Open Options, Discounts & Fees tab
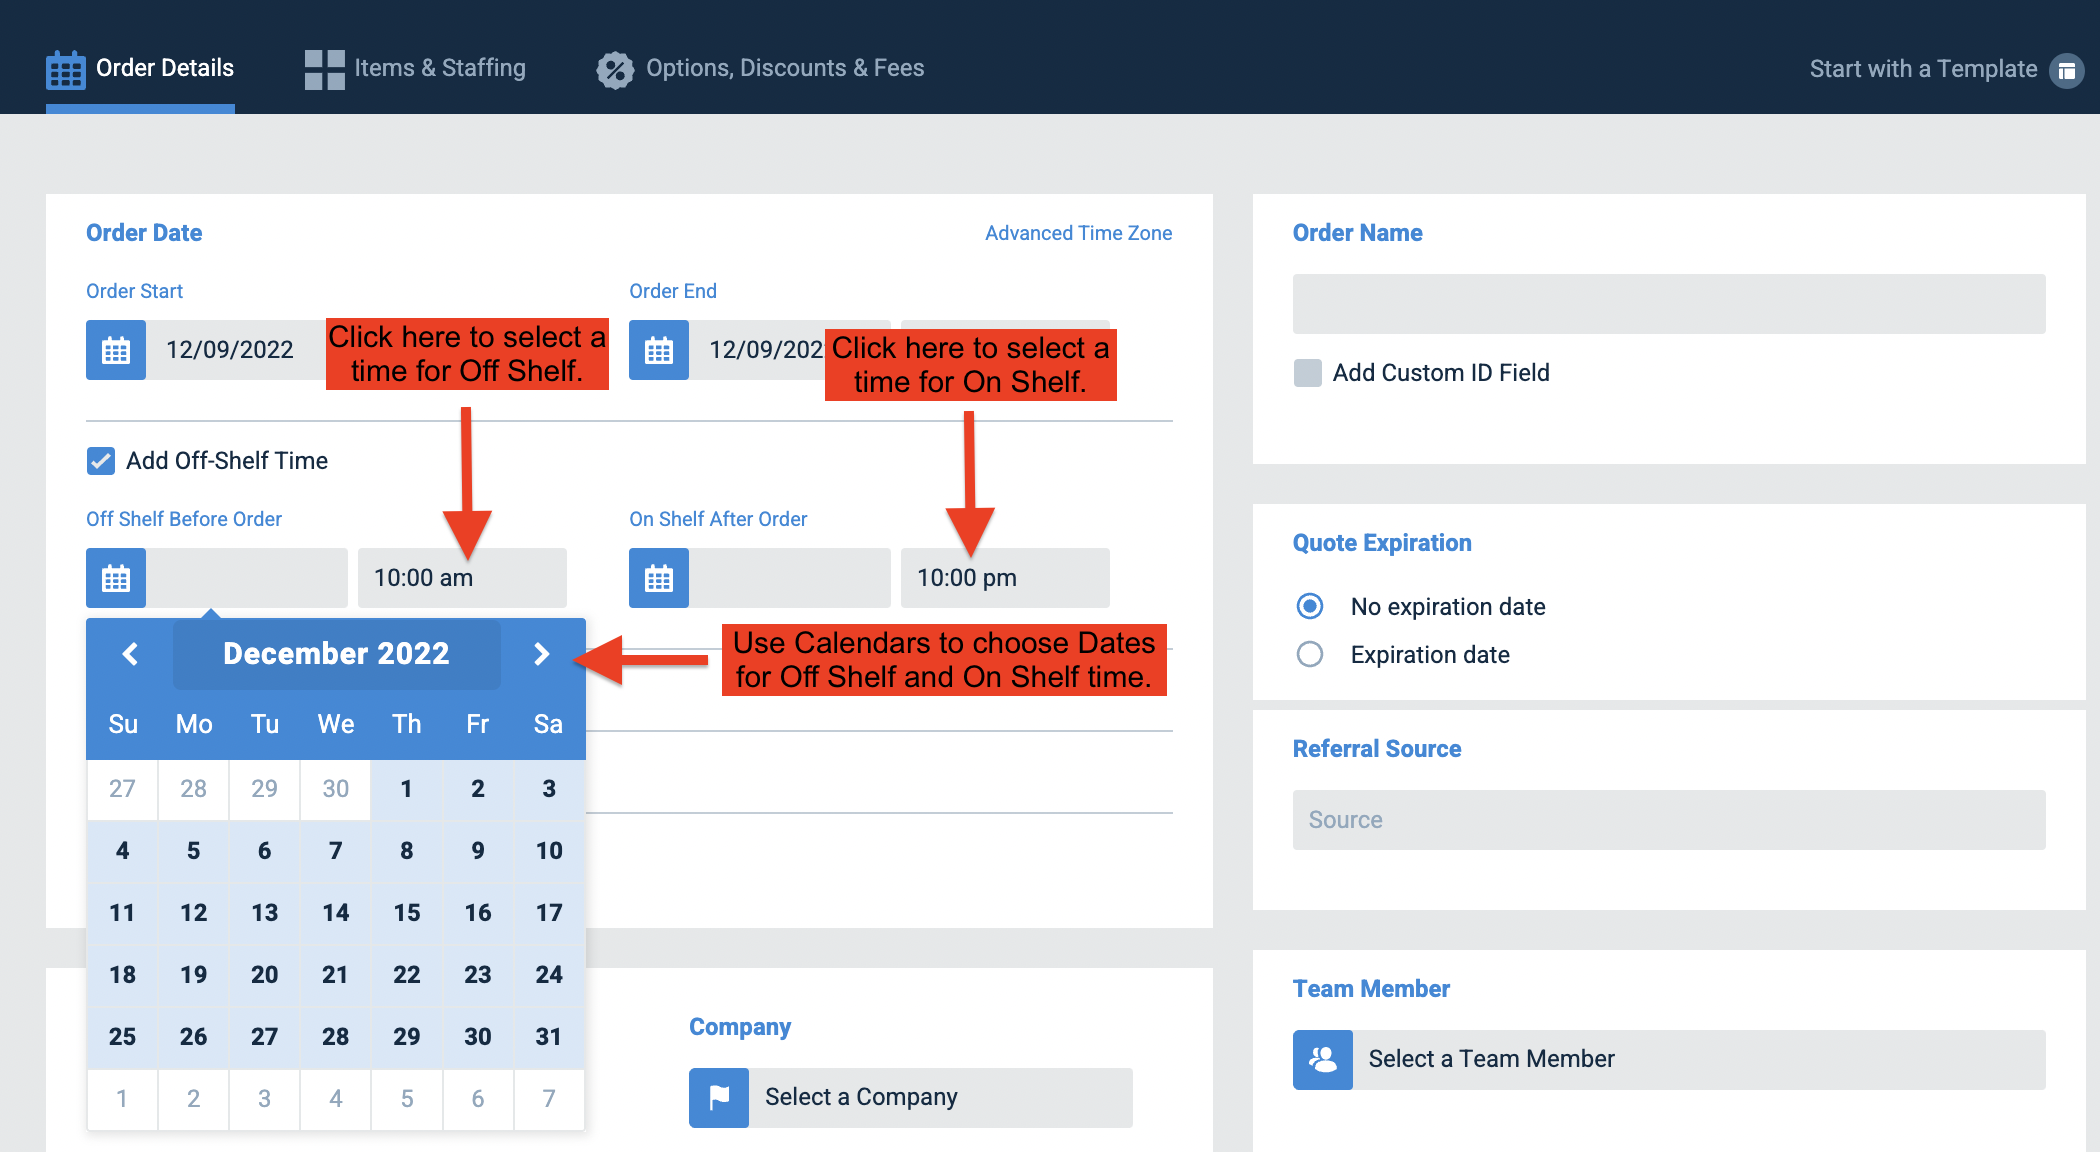2100x1152 pixels. 760,68
